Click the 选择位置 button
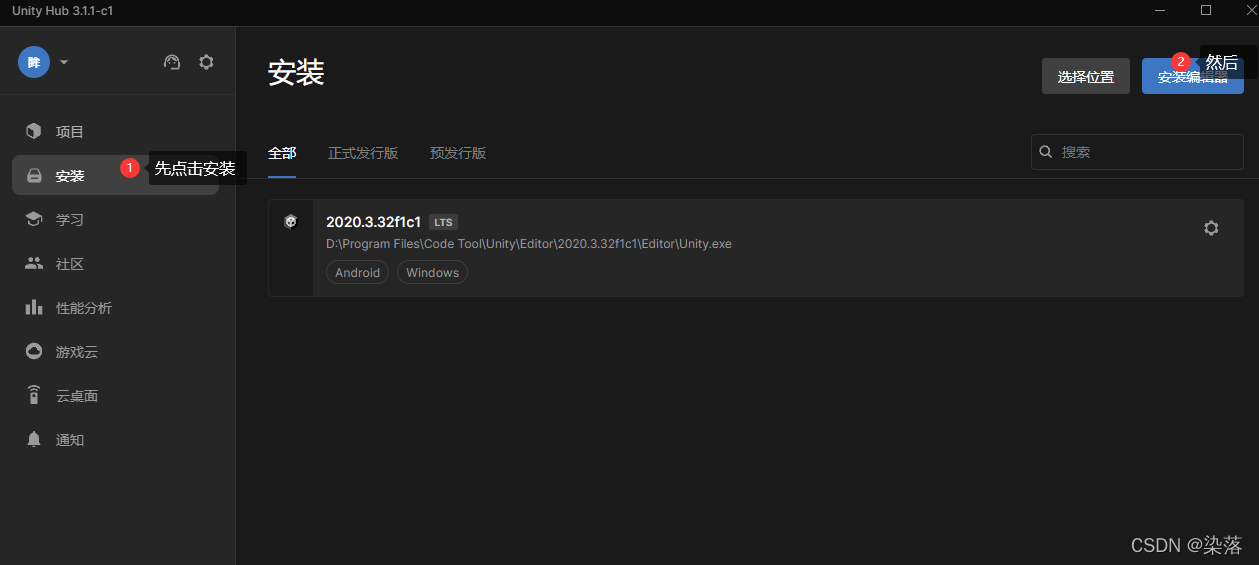Viewport: 1259px width, 565px height. pos(1086,76)
